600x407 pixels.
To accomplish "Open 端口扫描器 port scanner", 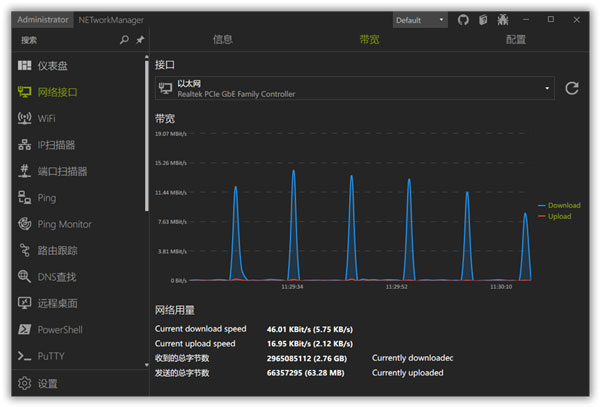I will [62, 171].
